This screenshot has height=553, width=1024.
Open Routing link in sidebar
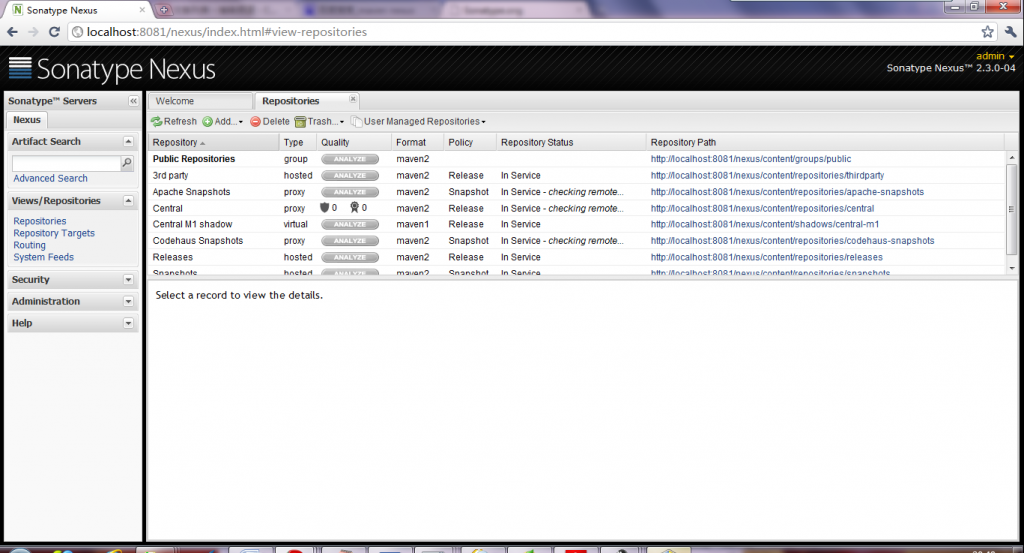pos(29,245)
